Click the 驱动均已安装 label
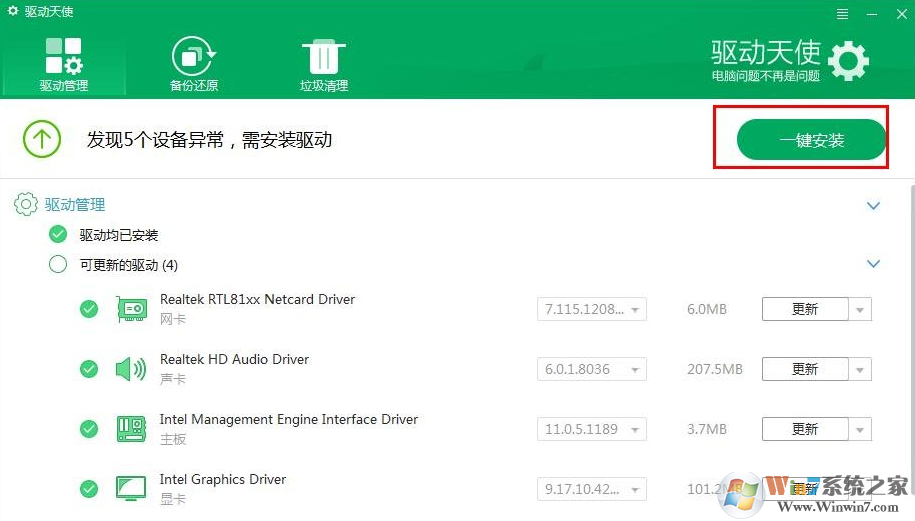This screenshot has width=915, height=521. coord(119,235)
